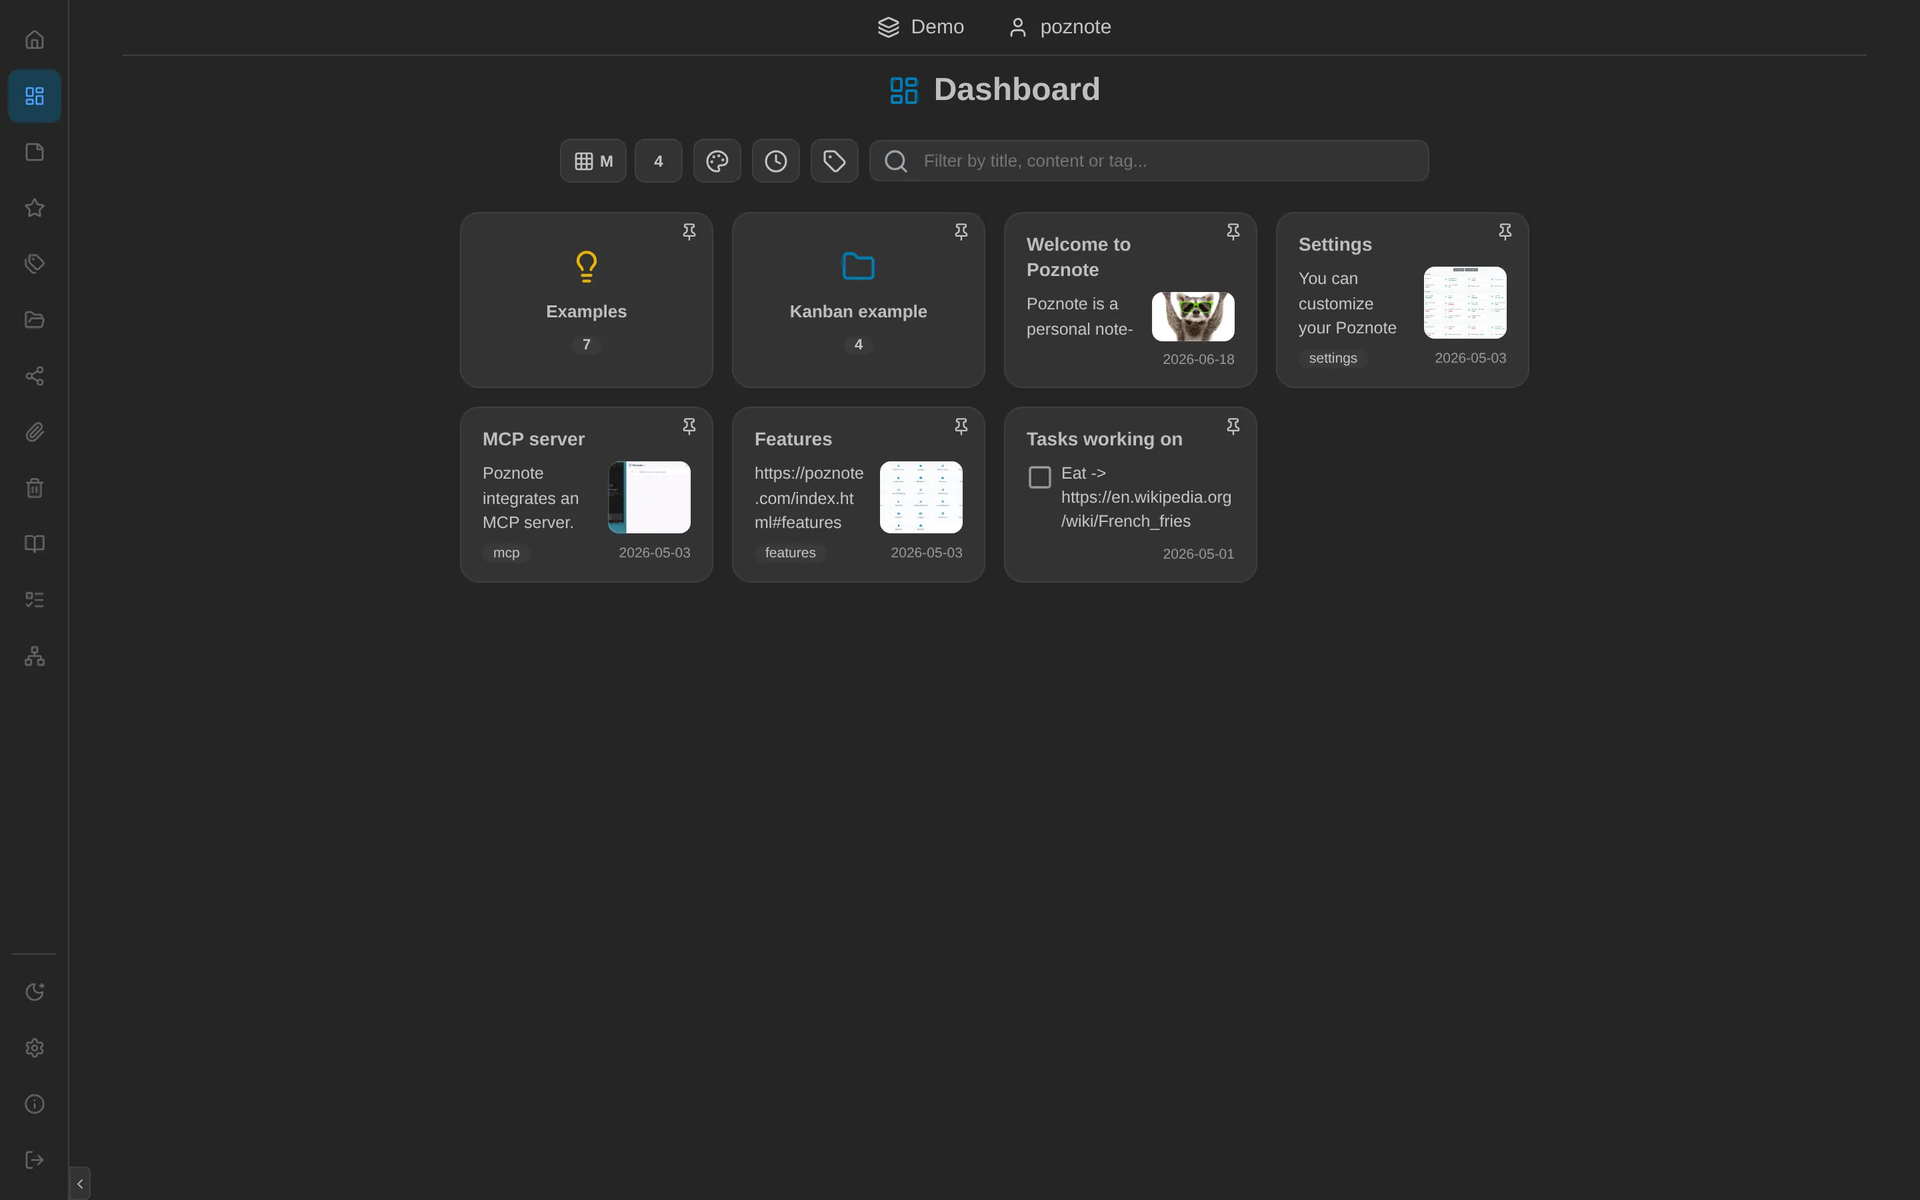Click the Dashboard page heading
The height and width of the screenshot is (1200, 1920).
click(x=995, y=90)
